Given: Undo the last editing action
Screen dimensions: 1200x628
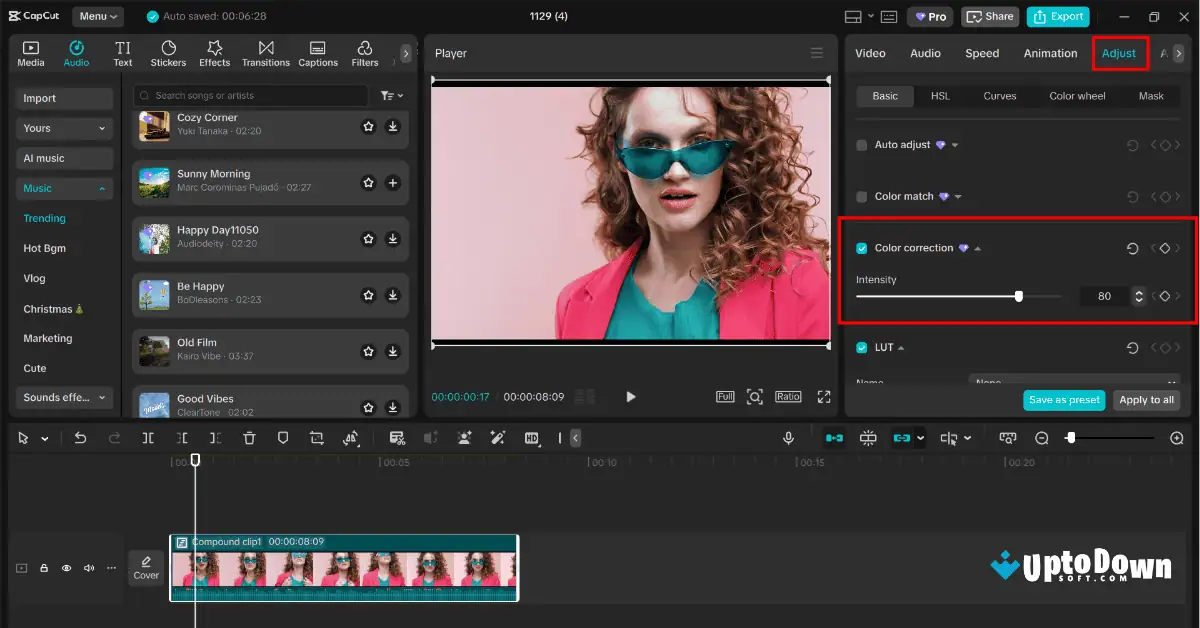Looking at the screenshot, I should pyautogui.click(x=81, y=437).
